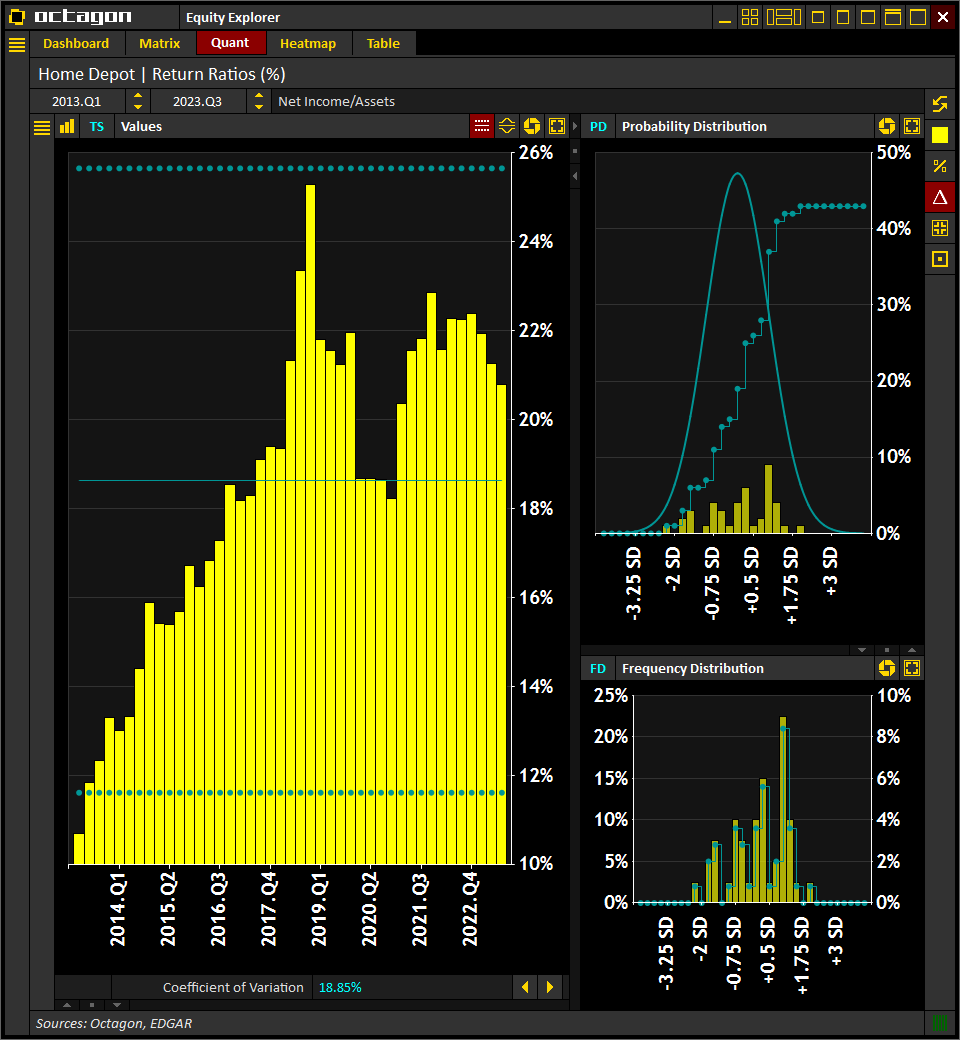Click the swap arrows sidebar icon
This screenshot has width=960, height=1040.
pyautogui.click(x=940, y=104)
